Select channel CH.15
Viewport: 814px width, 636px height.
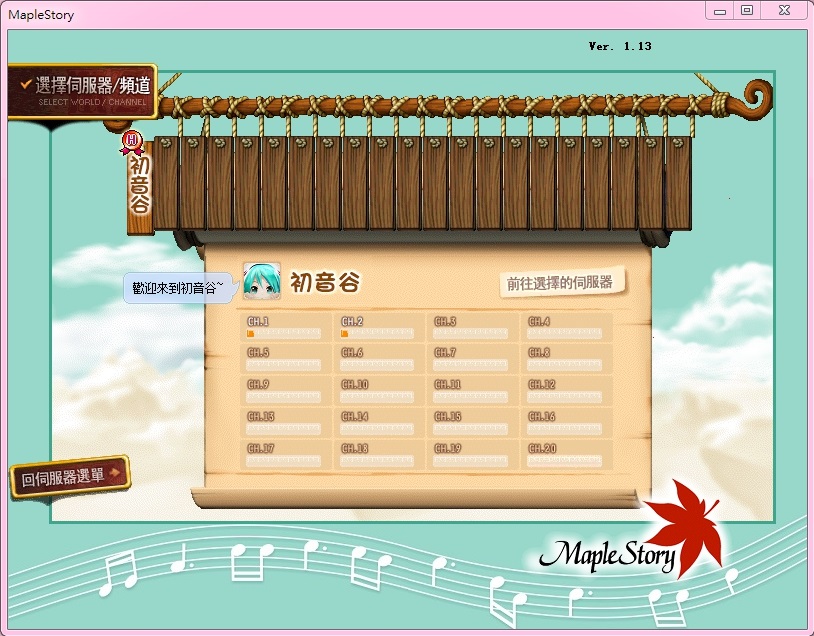pyautogui.click(x=472, y=423)
